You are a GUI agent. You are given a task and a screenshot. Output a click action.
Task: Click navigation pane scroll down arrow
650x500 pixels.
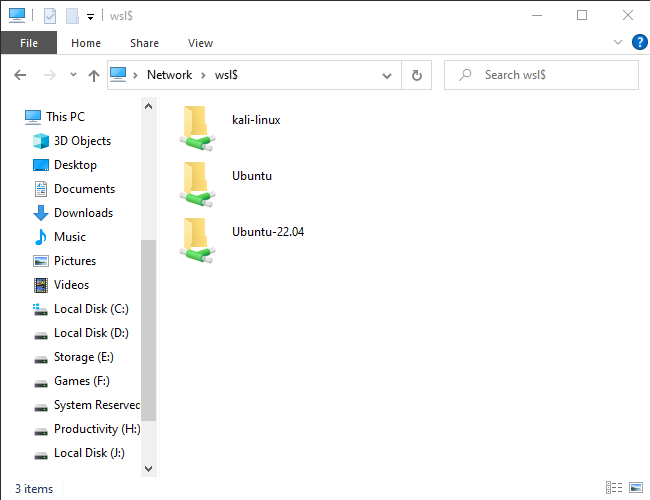click(148, 469)
